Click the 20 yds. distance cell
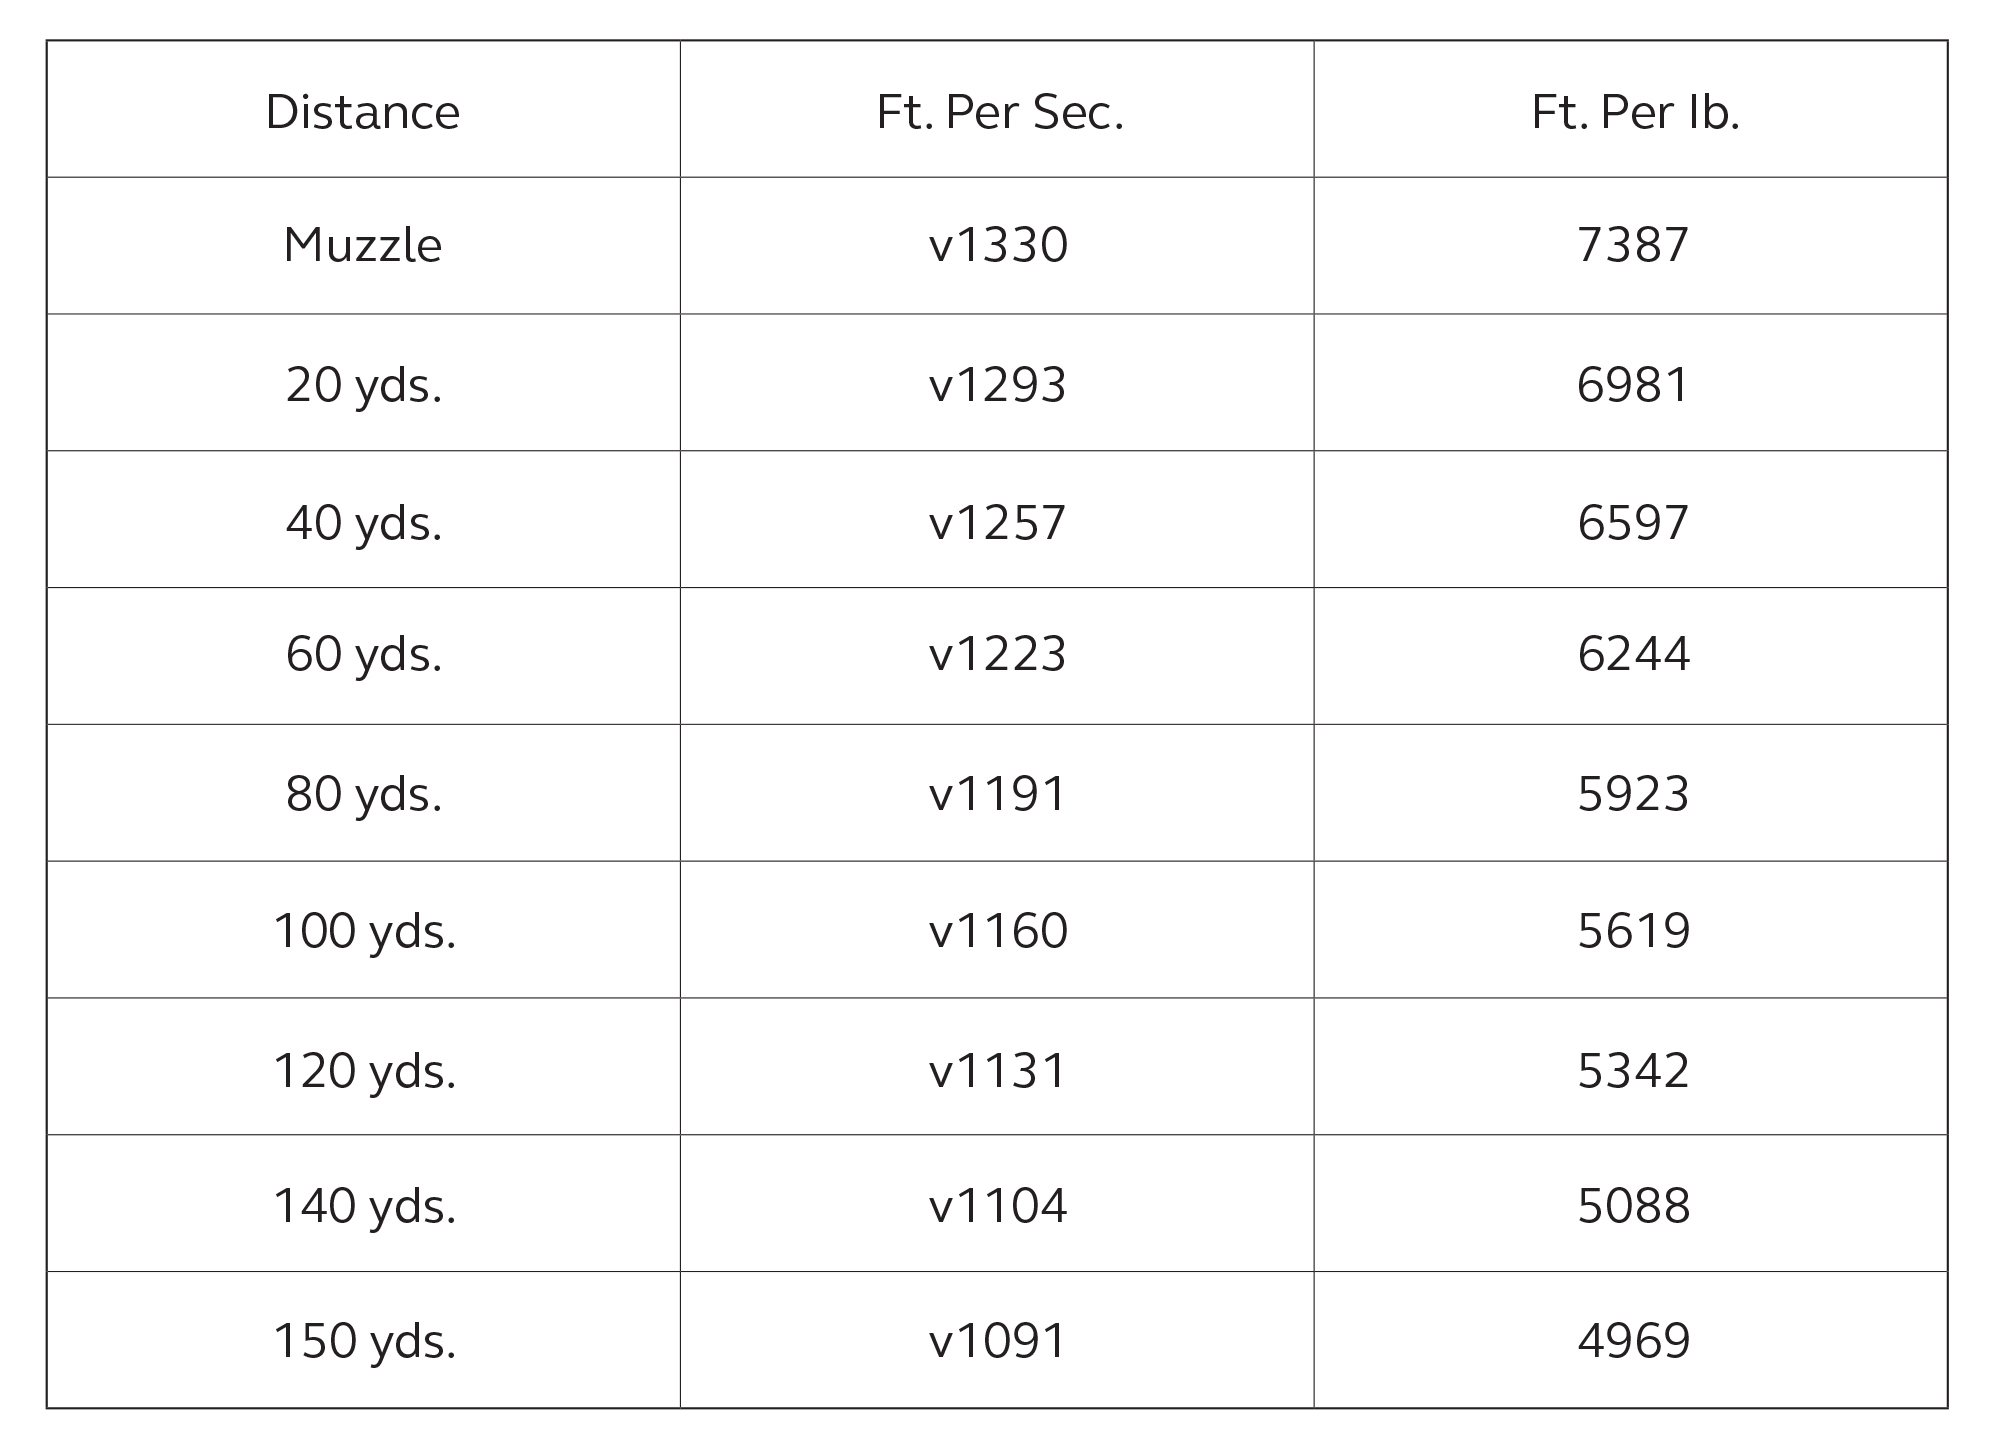Image resolution: width=1989 pixels, height=1456 pixels. point(363,383)
